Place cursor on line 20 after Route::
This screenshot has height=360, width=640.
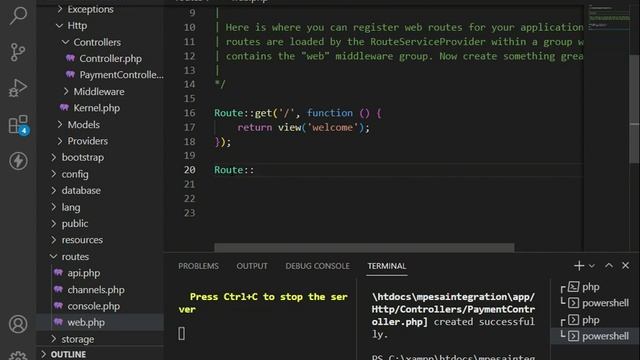(x=255, y=170)
